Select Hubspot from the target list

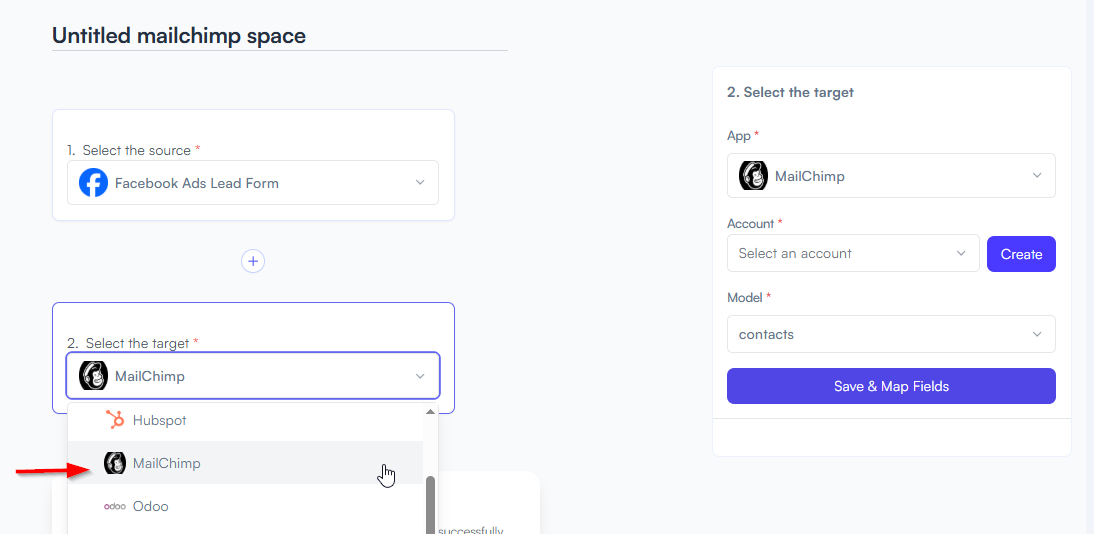pyautogui.click(x=246, y=420)
